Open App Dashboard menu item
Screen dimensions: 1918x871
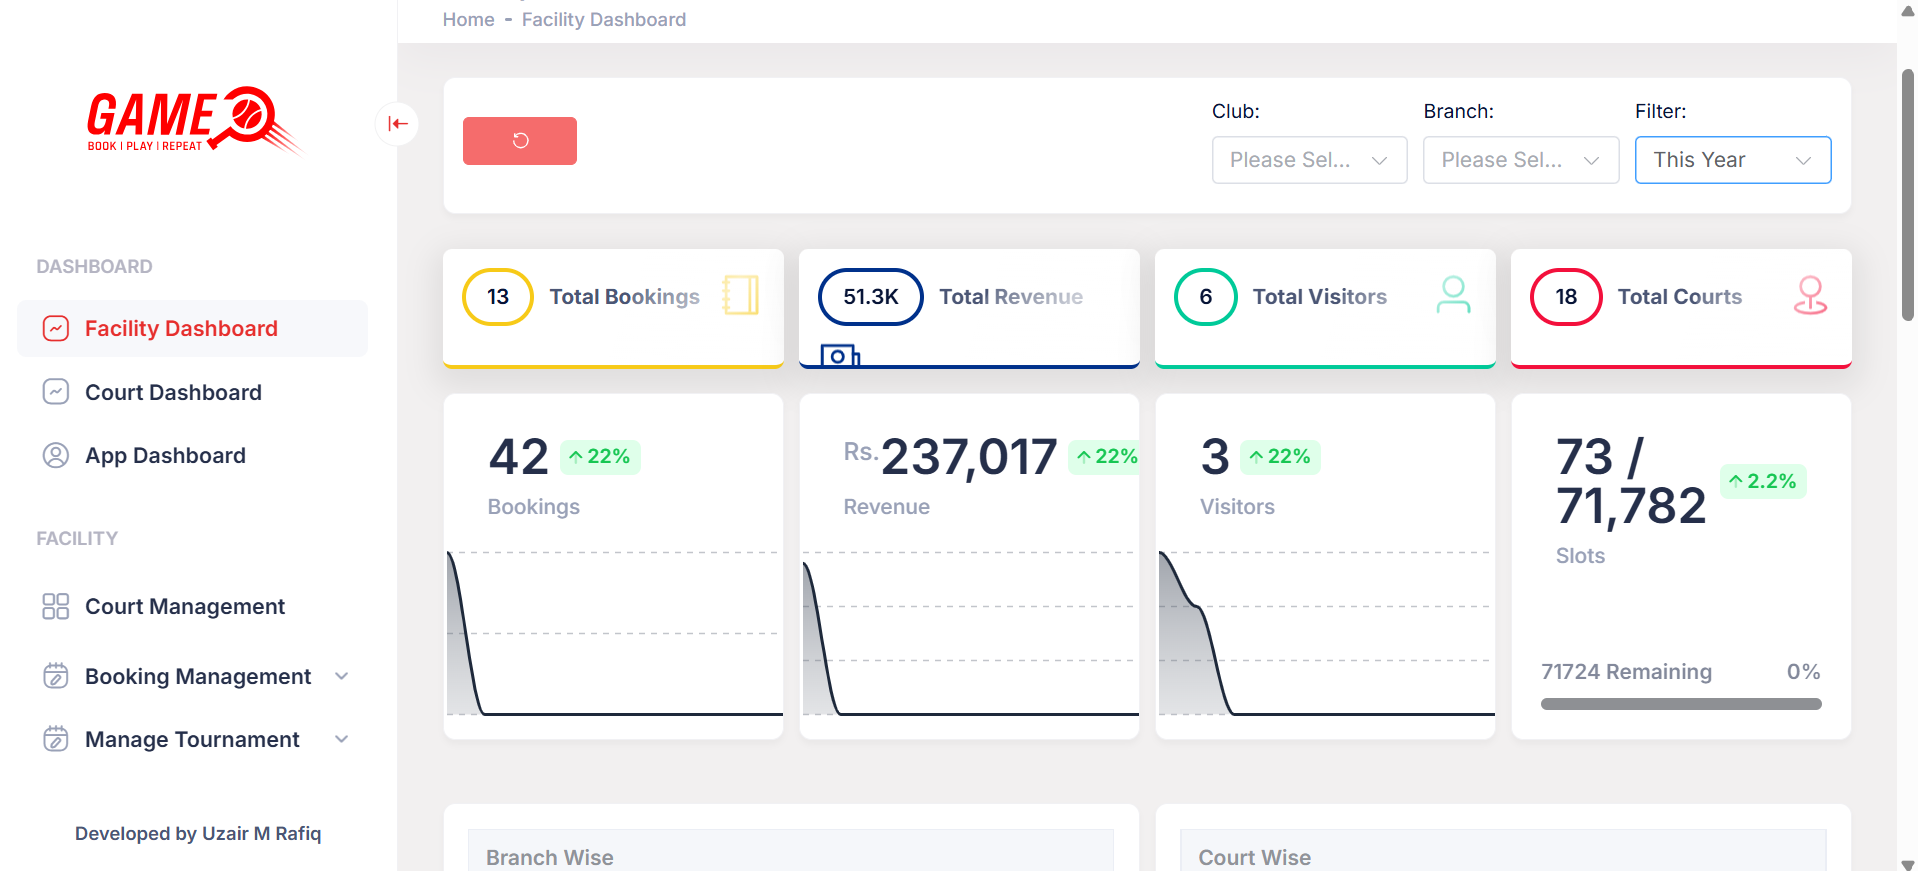pyautogui.click(x=192, y=455)
